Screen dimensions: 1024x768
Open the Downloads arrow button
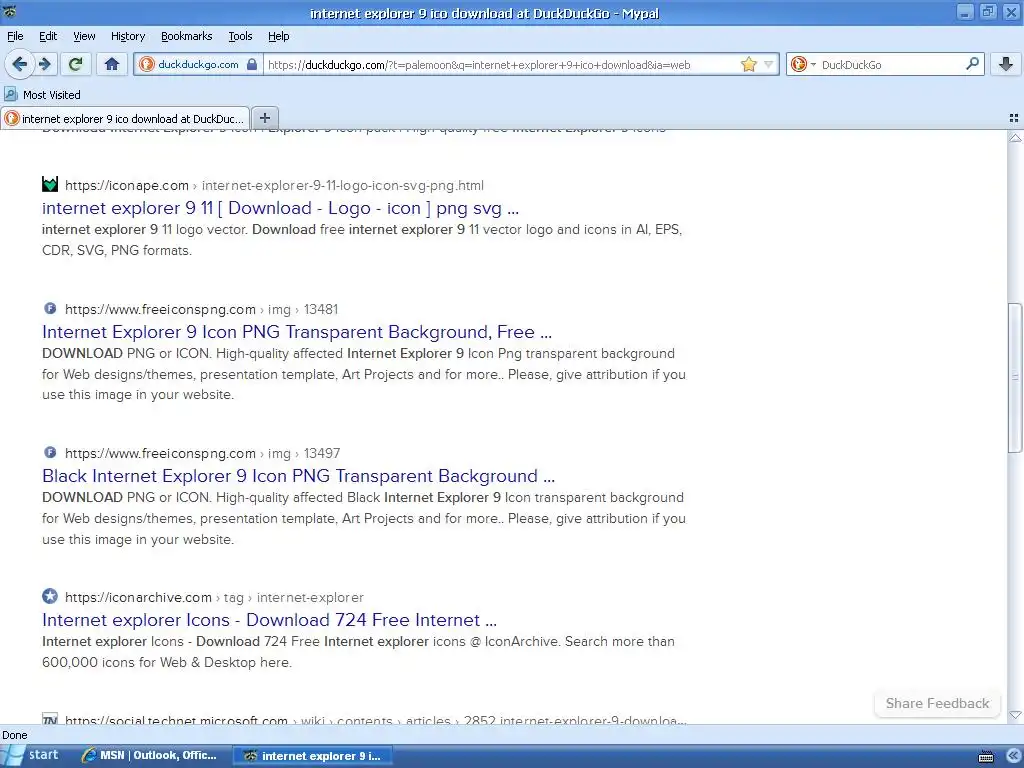tap(1006, 64)
